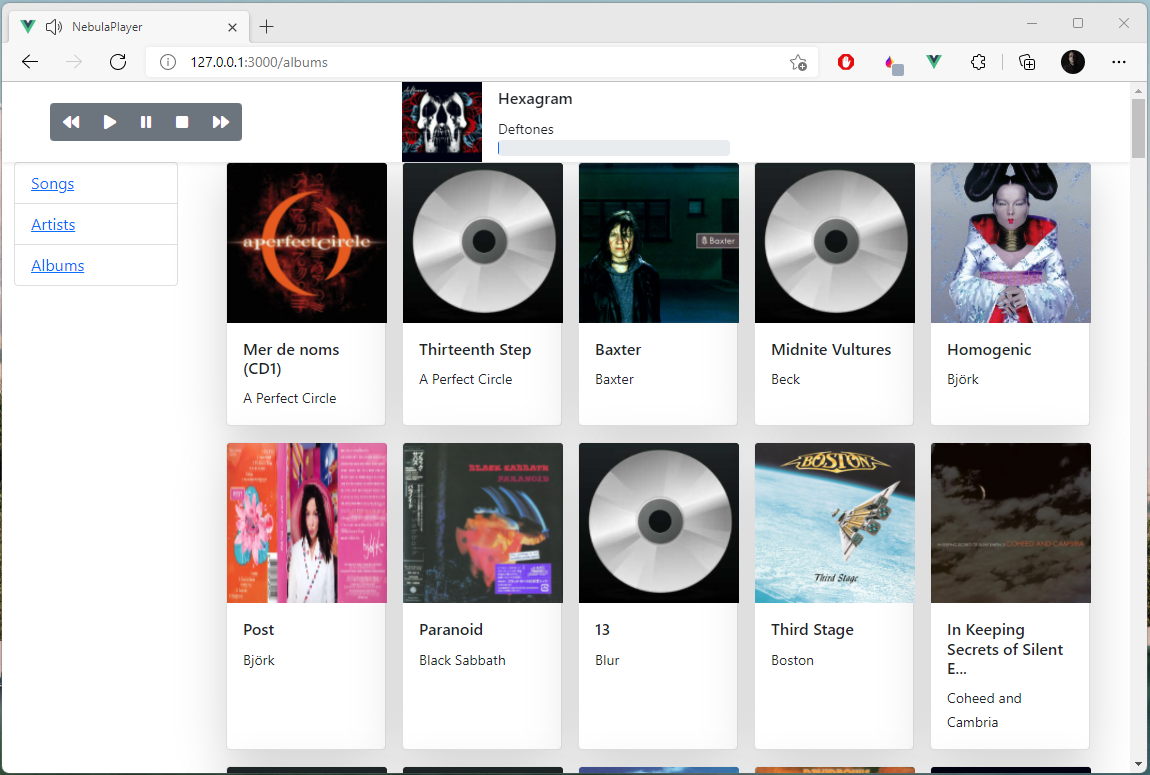Open the Baxter album cover

point(659,243)
